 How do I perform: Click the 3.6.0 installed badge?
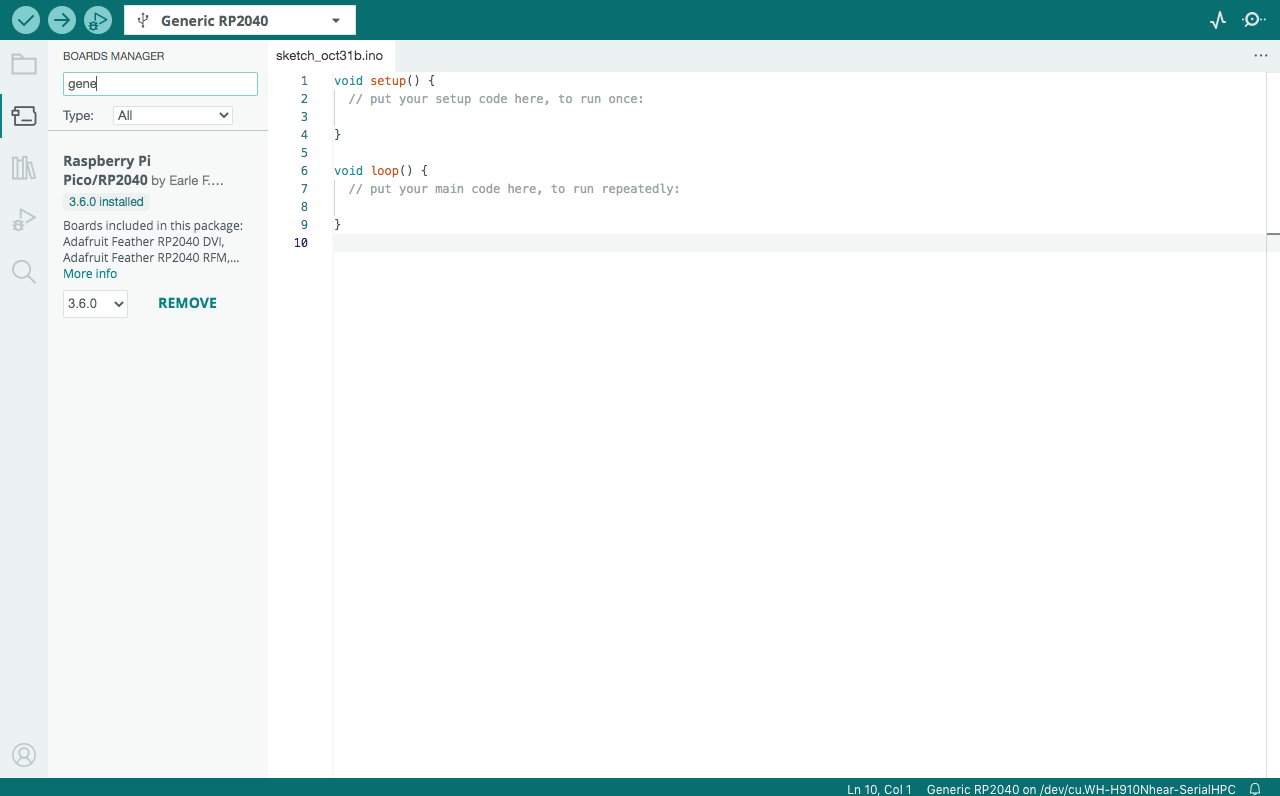coord(106,202)
